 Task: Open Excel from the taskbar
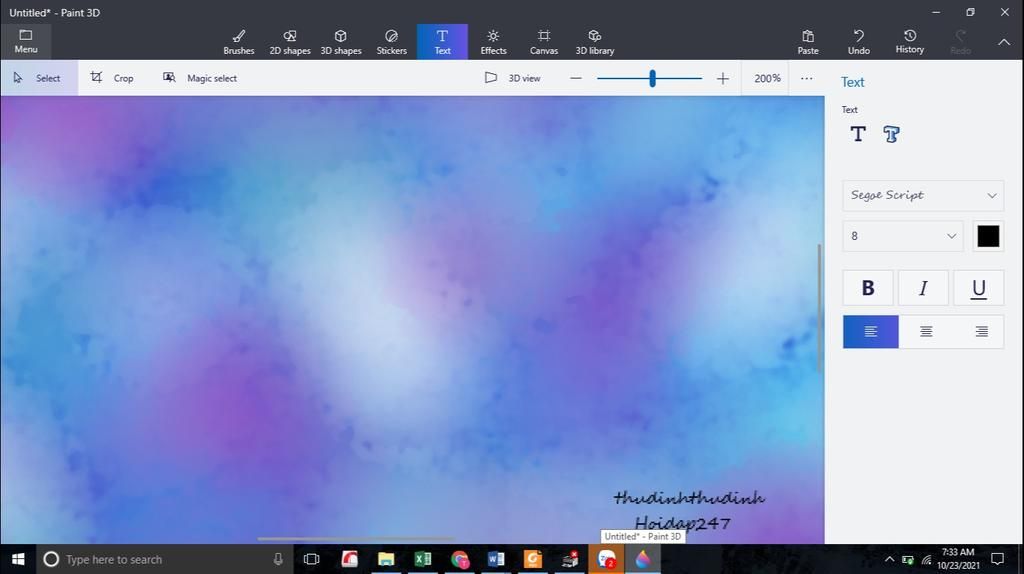(x=423, y=559)
